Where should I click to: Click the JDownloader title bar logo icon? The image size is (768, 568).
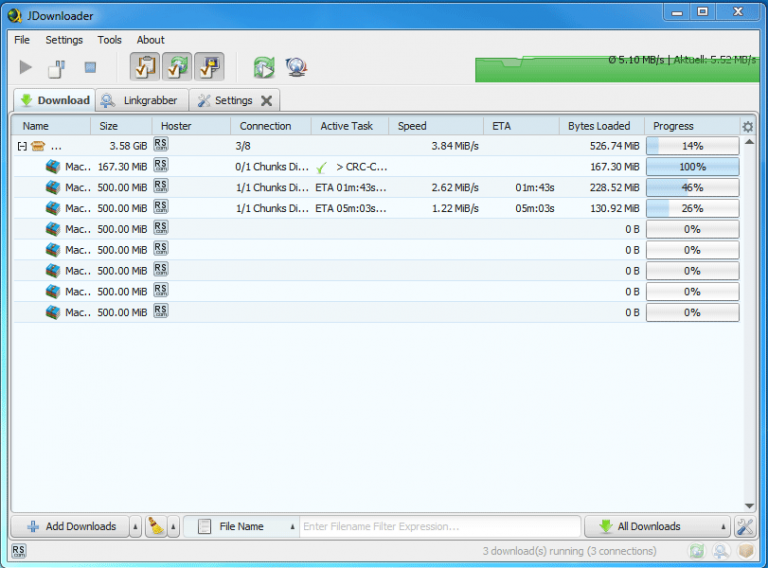coord(15,16)
